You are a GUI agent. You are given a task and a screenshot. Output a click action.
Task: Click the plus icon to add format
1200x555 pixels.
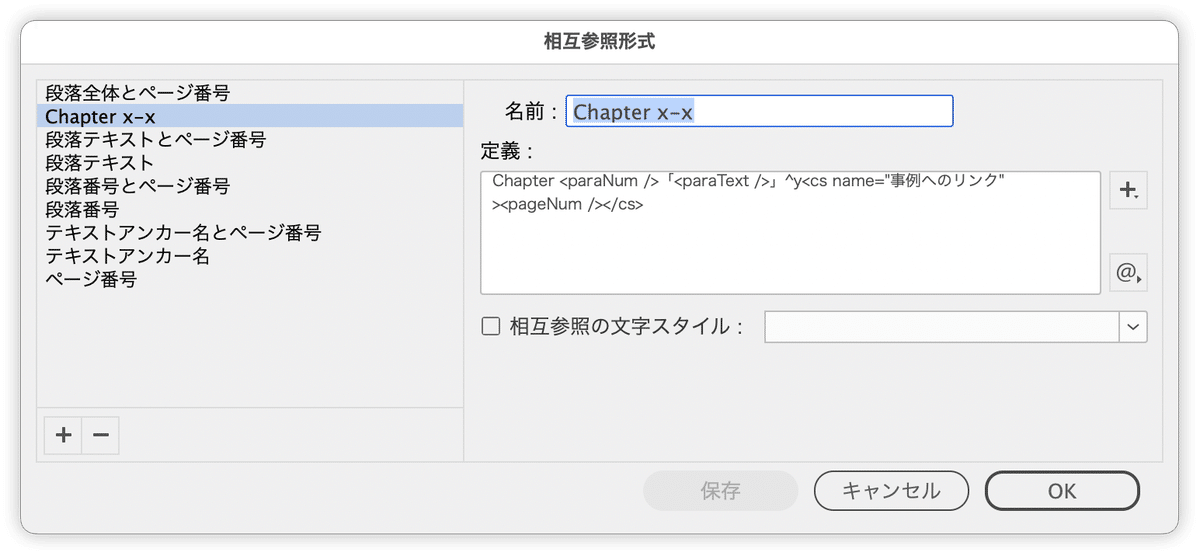point(63,435)
